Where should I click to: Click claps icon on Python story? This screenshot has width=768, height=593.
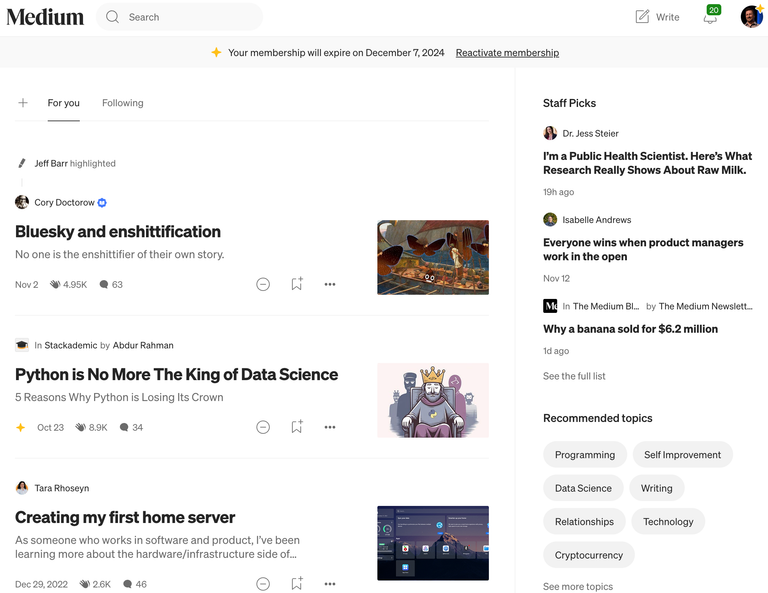click(x=81, y=428)
